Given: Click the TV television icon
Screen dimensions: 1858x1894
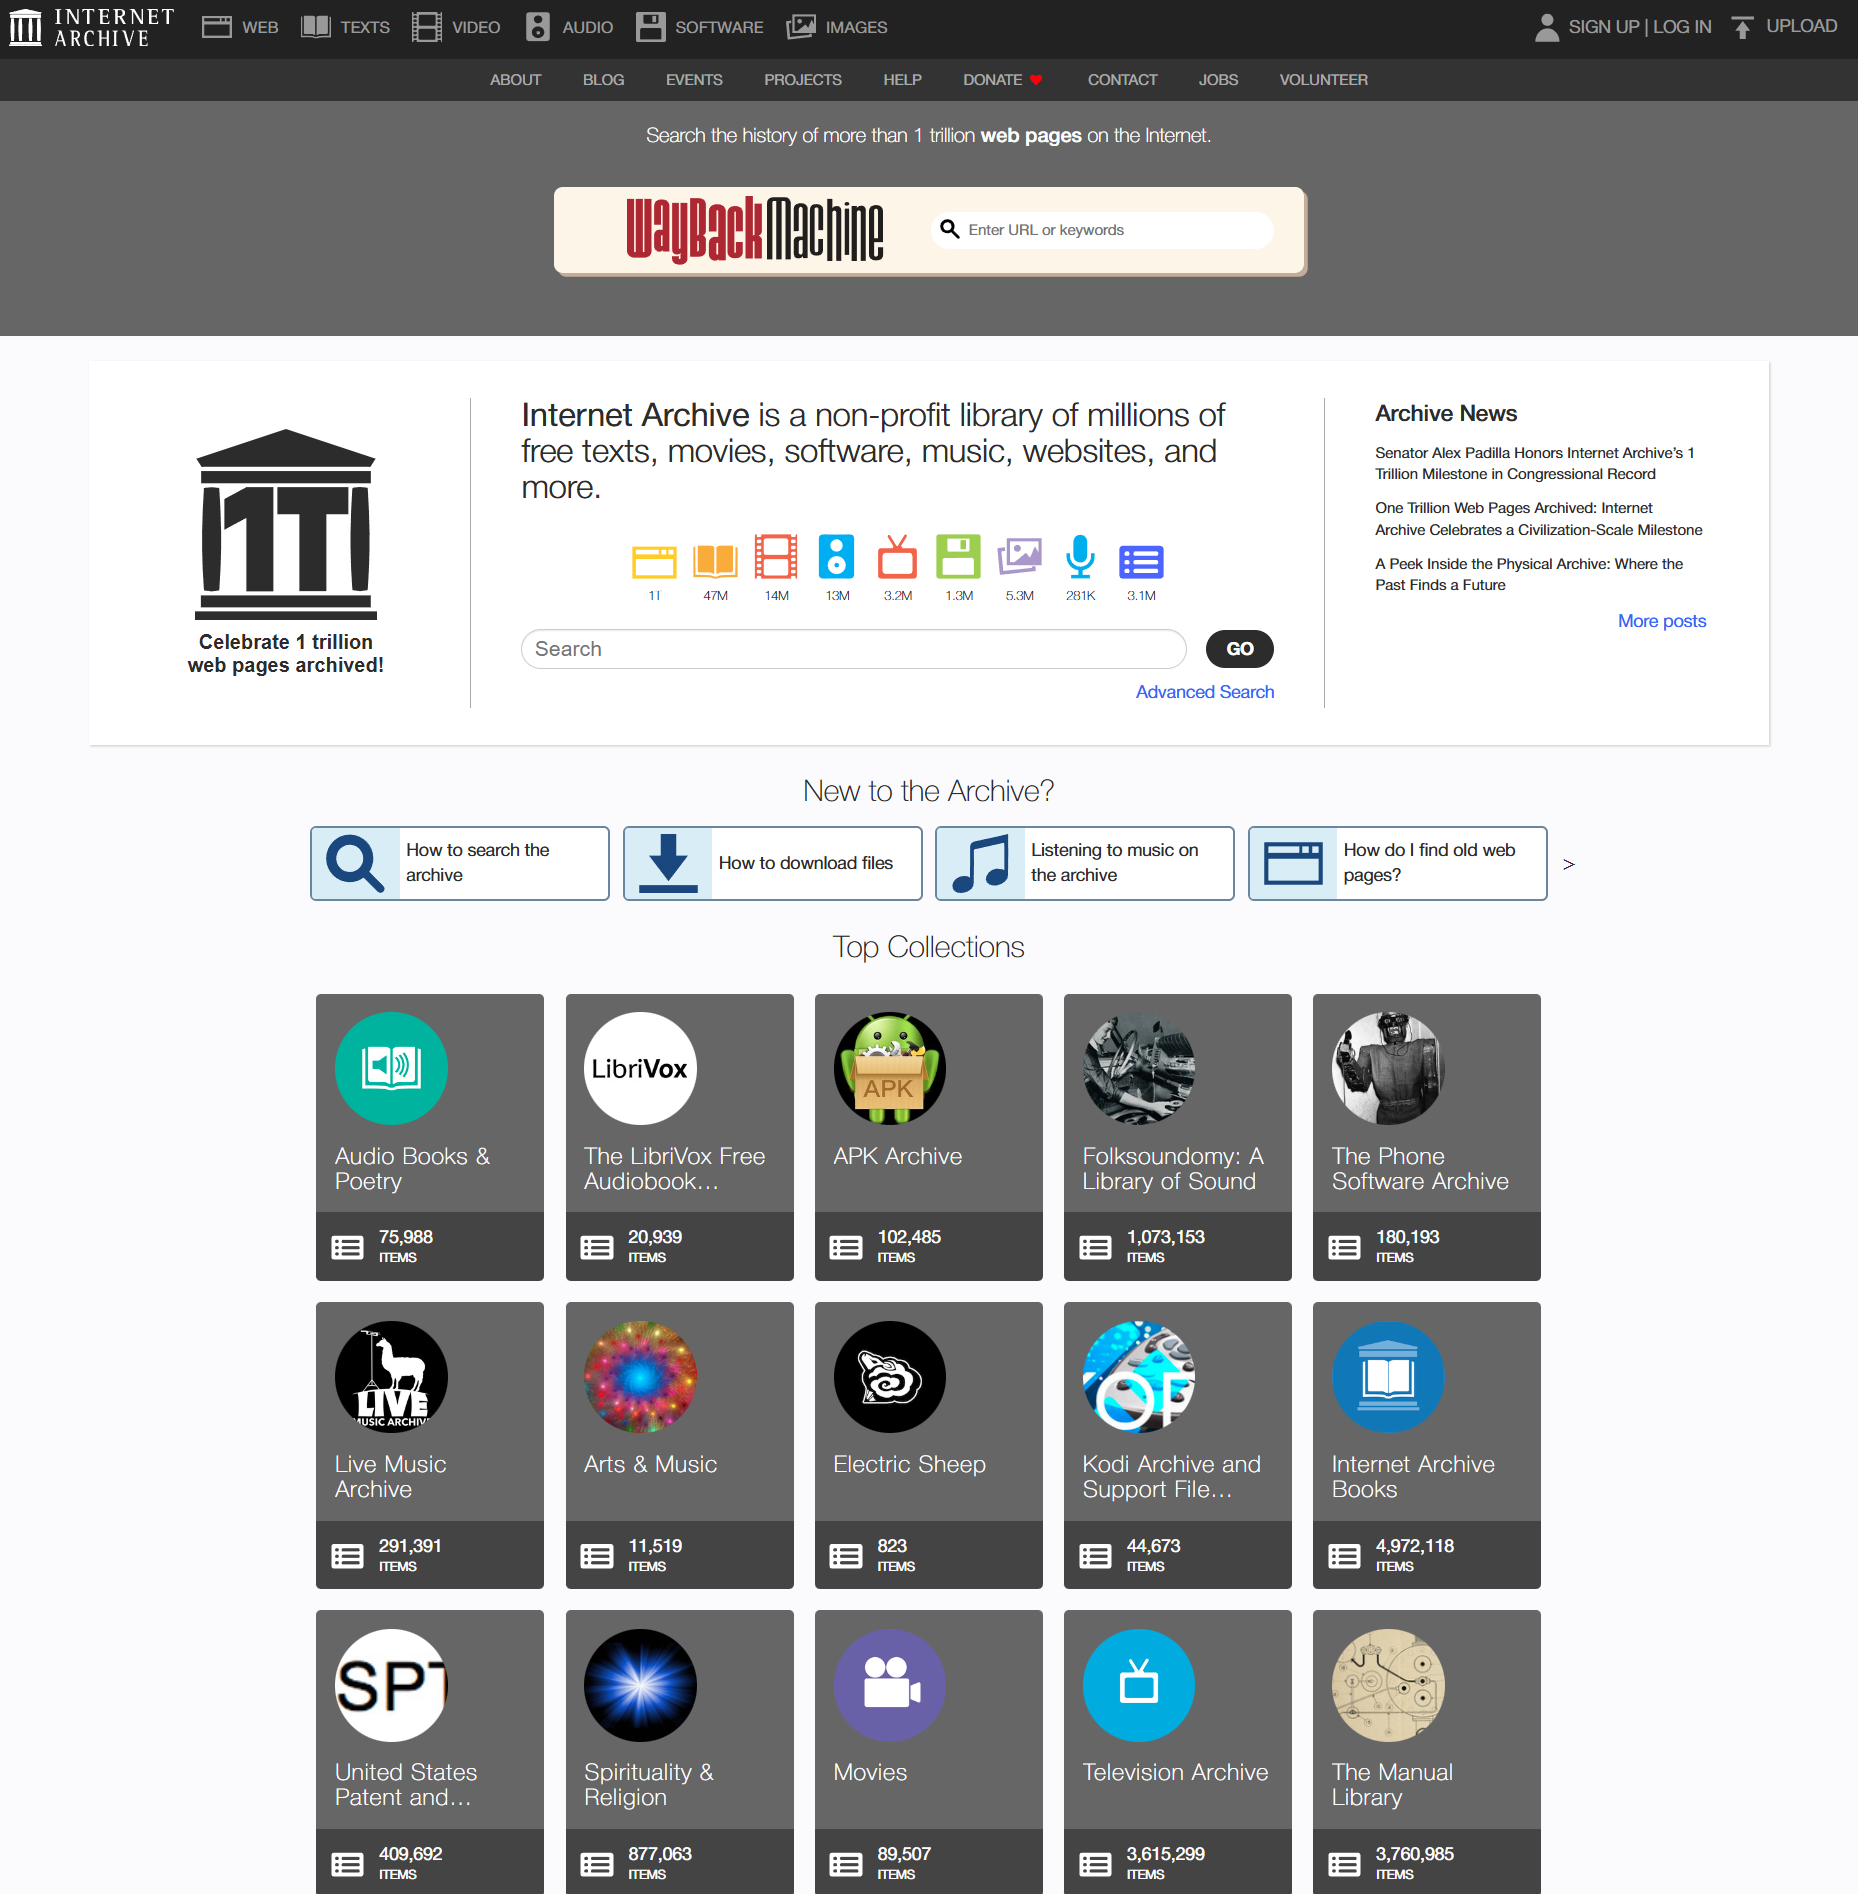Looking at the screenshot, I should coord(897,558).
